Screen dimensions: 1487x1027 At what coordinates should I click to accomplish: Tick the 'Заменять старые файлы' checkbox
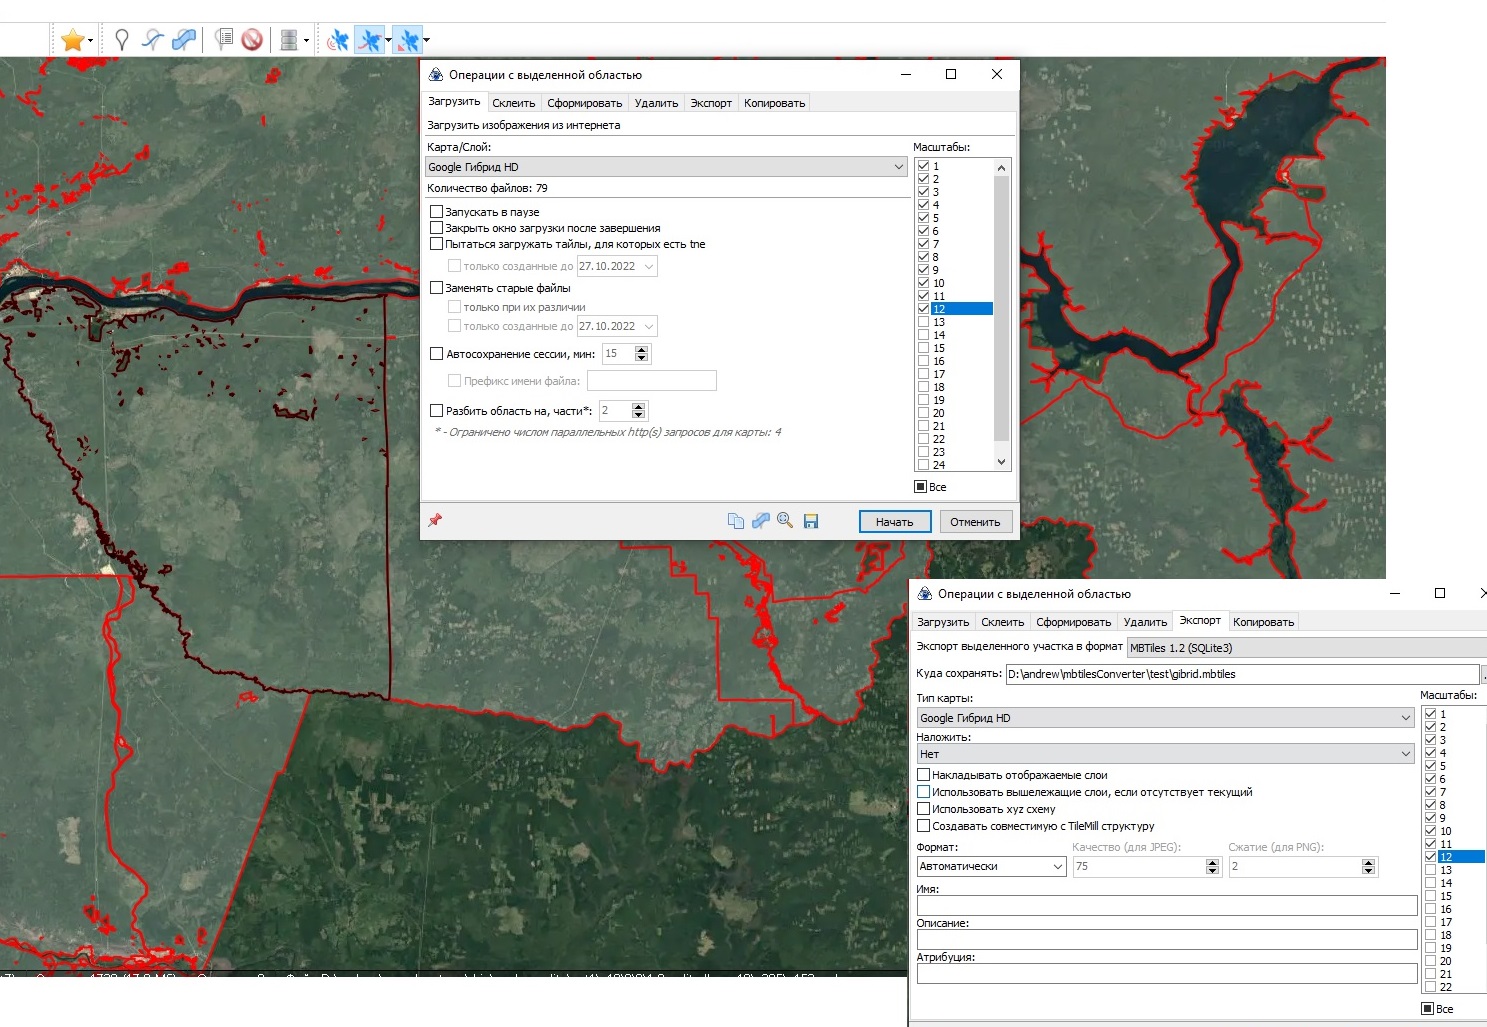[x=436, y=288]
